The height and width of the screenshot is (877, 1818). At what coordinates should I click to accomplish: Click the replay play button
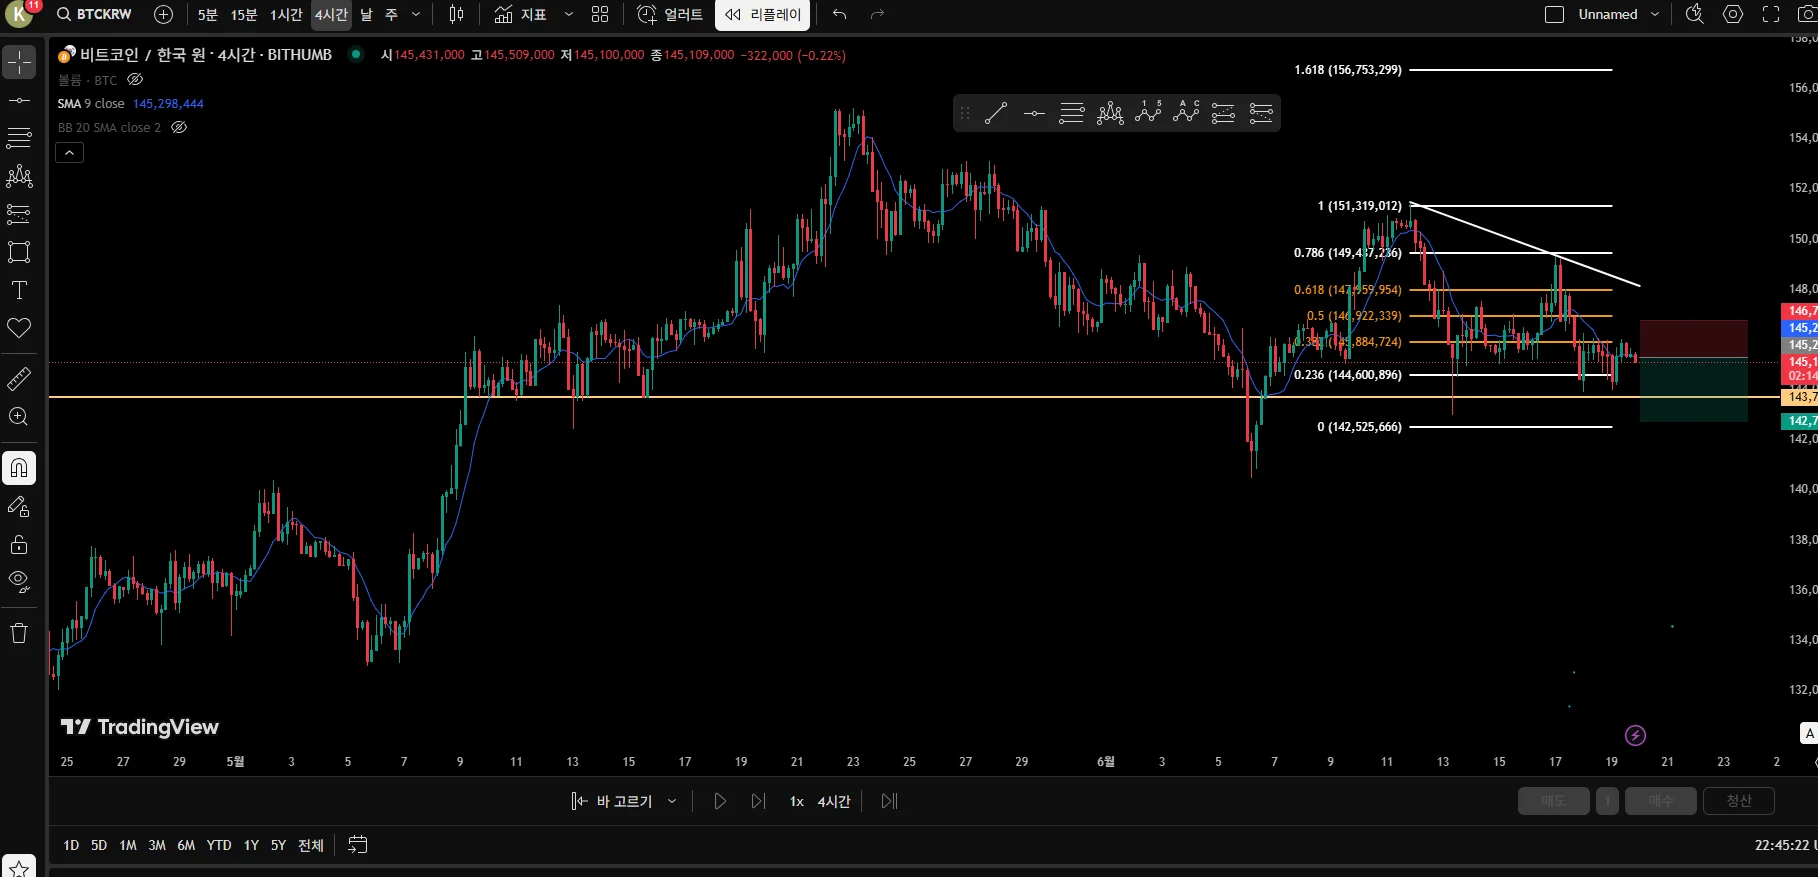tap(720, 801)
